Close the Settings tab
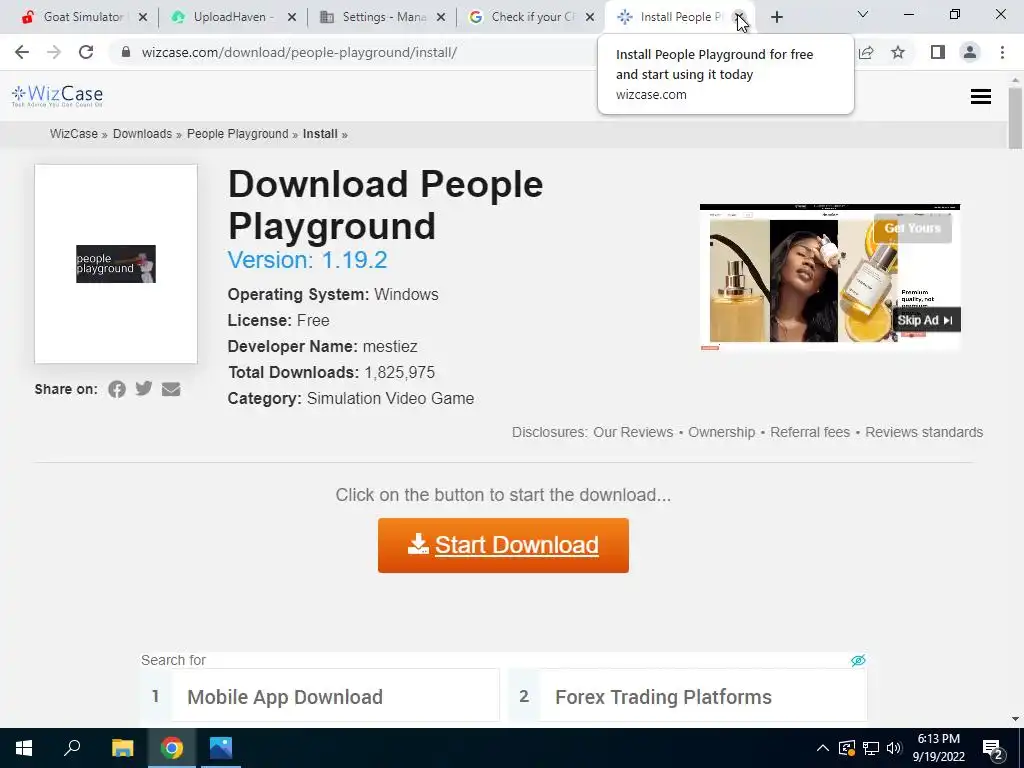 point(441,17)
